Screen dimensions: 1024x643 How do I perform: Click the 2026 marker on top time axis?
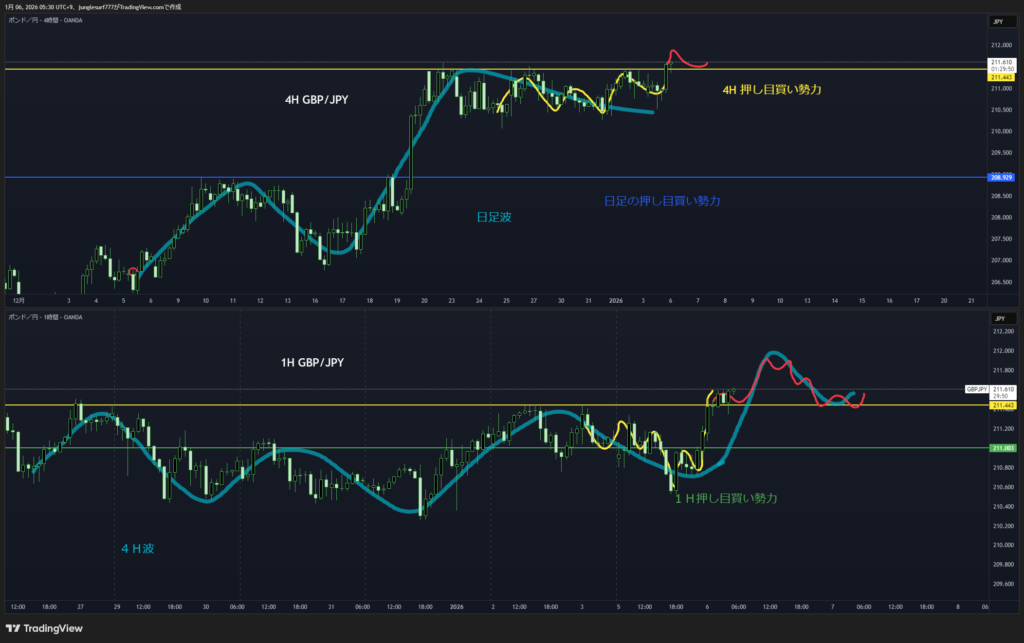(x=616, y=300)
